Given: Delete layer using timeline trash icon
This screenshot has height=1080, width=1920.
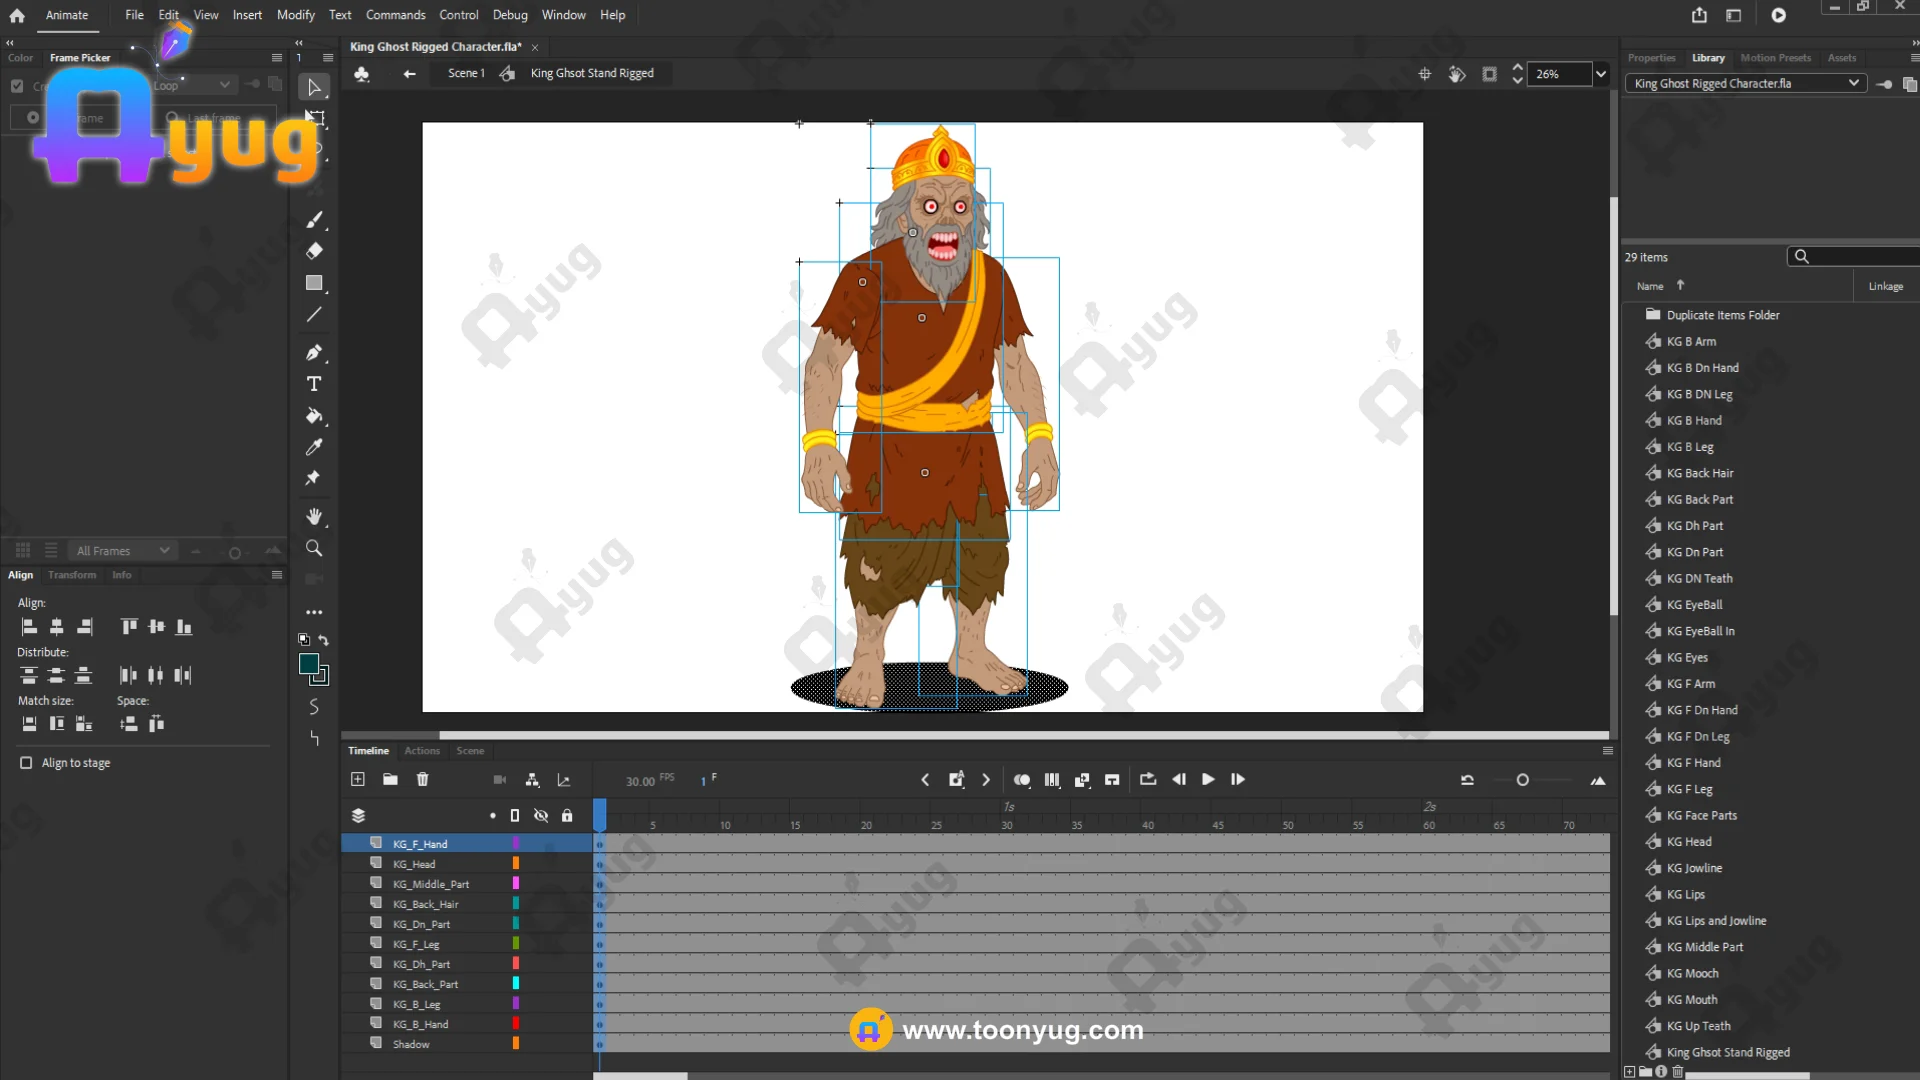Looking at the screenshot, I should click(x=422, y=780).
